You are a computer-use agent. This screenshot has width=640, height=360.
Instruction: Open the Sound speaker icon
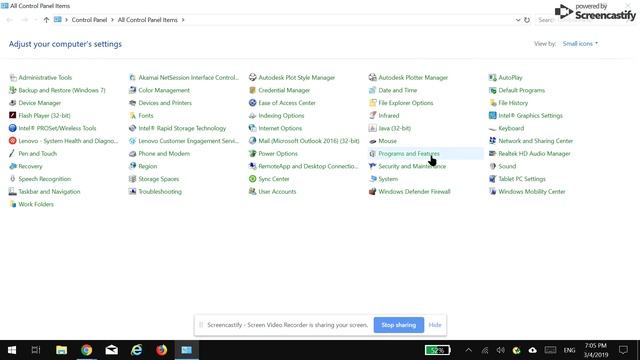click(x=492, y=166)
